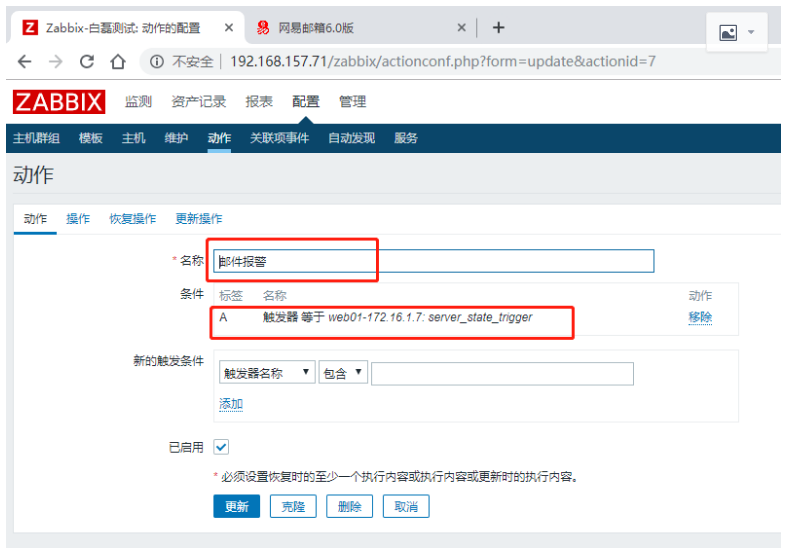Click the condition text web01-172.16.1.7: server_state_trigger

[x=430, y=317]
